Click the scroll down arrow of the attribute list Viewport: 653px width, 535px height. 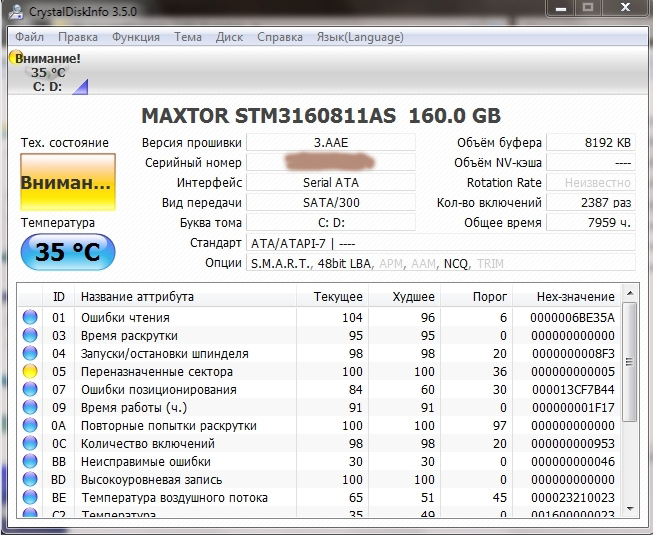point(630,509)
